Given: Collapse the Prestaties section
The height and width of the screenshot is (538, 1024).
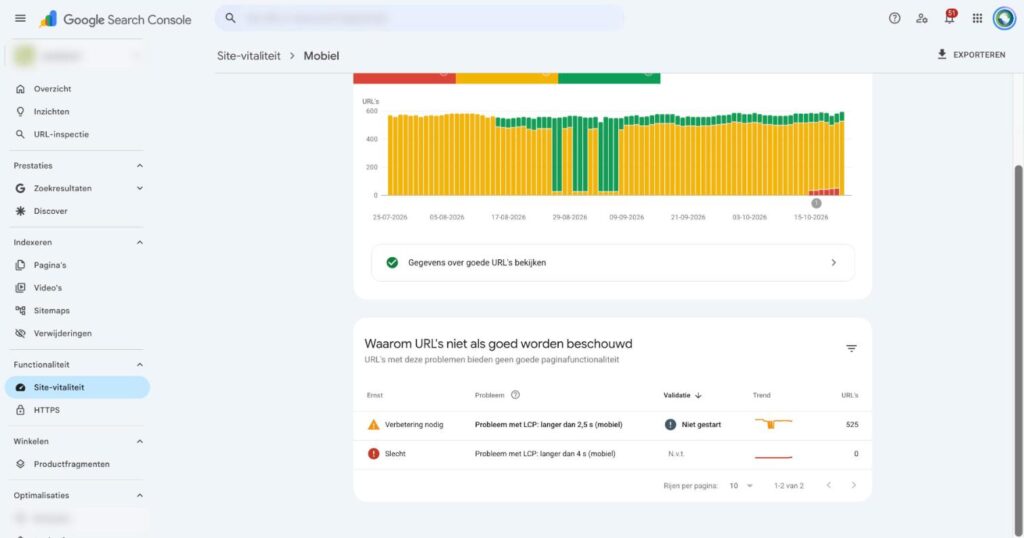Looking at the screenshot, I should [x=140, y=166].
